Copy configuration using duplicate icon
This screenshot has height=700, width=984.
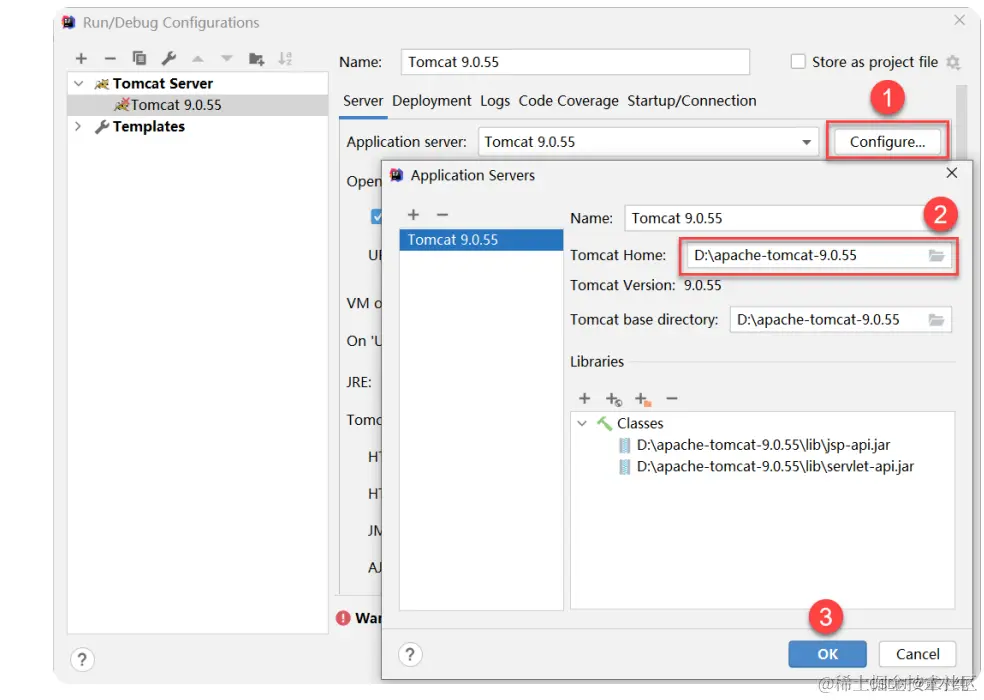click(139, 58)
